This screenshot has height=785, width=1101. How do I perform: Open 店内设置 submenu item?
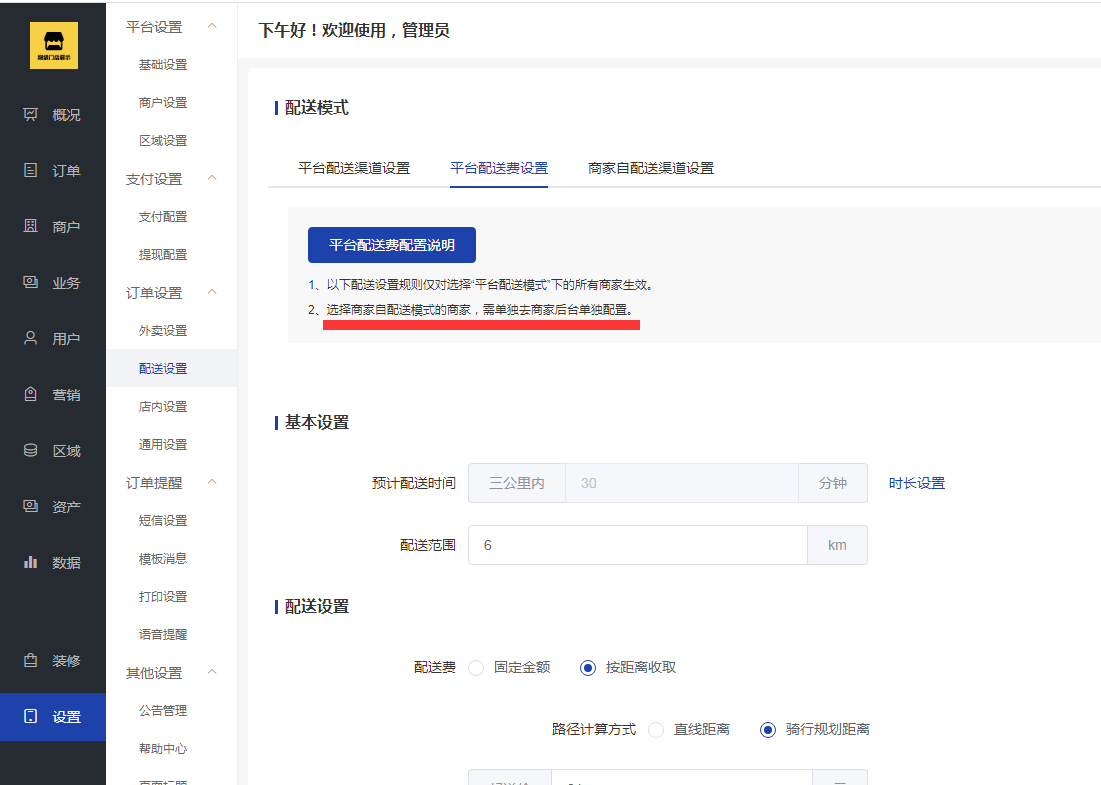click(163, 407)
